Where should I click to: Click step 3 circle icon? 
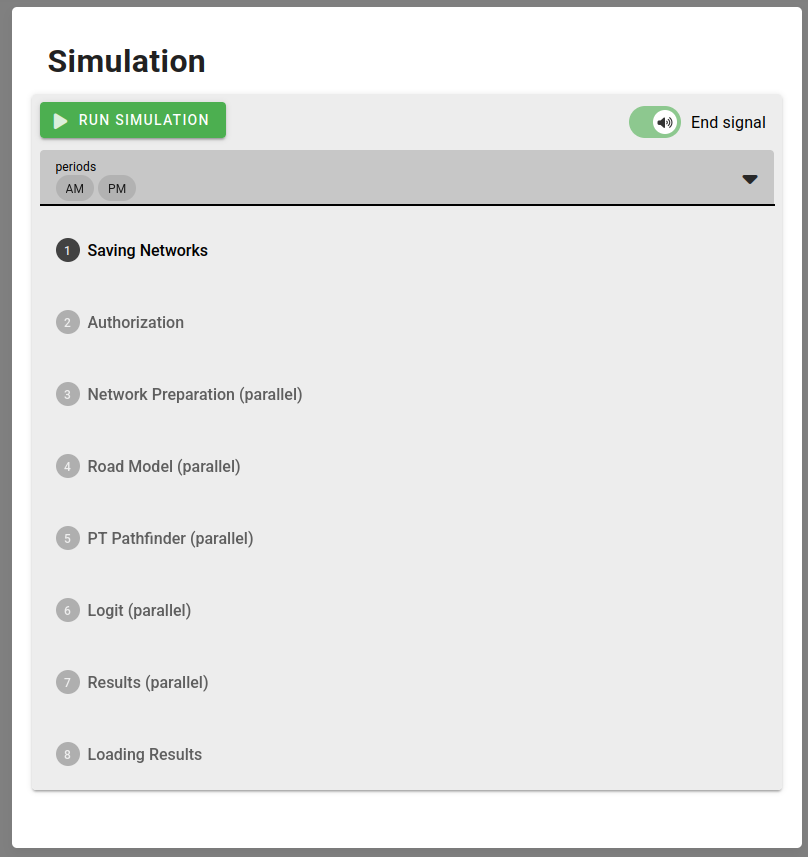coord(68,395)
